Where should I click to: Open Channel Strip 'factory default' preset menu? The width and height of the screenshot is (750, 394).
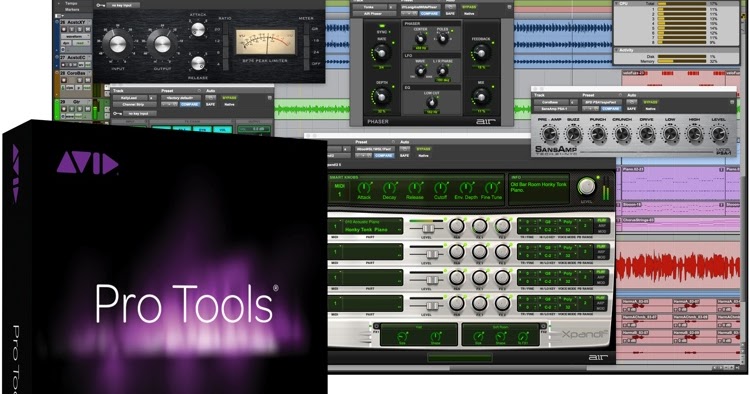pyautogui.click(x=180, y=98)
